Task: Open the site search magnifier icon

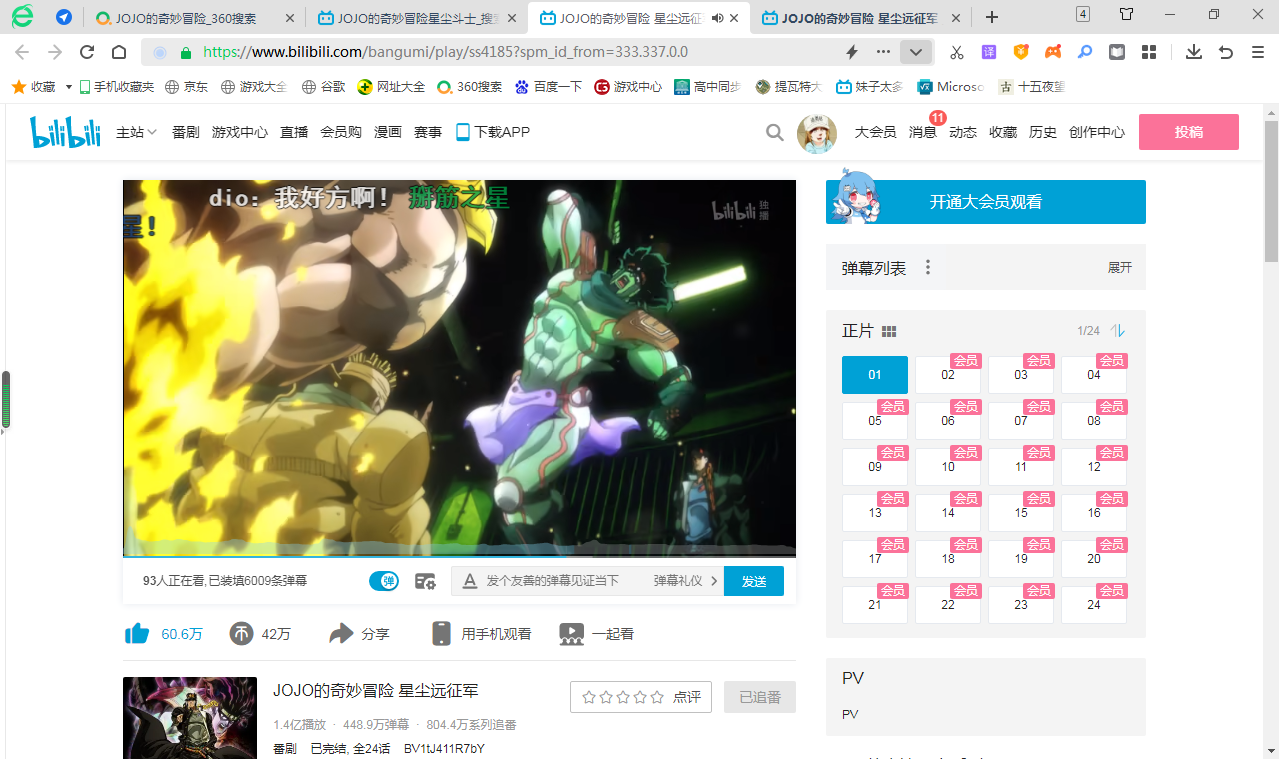Action: (x=774, y=132)
